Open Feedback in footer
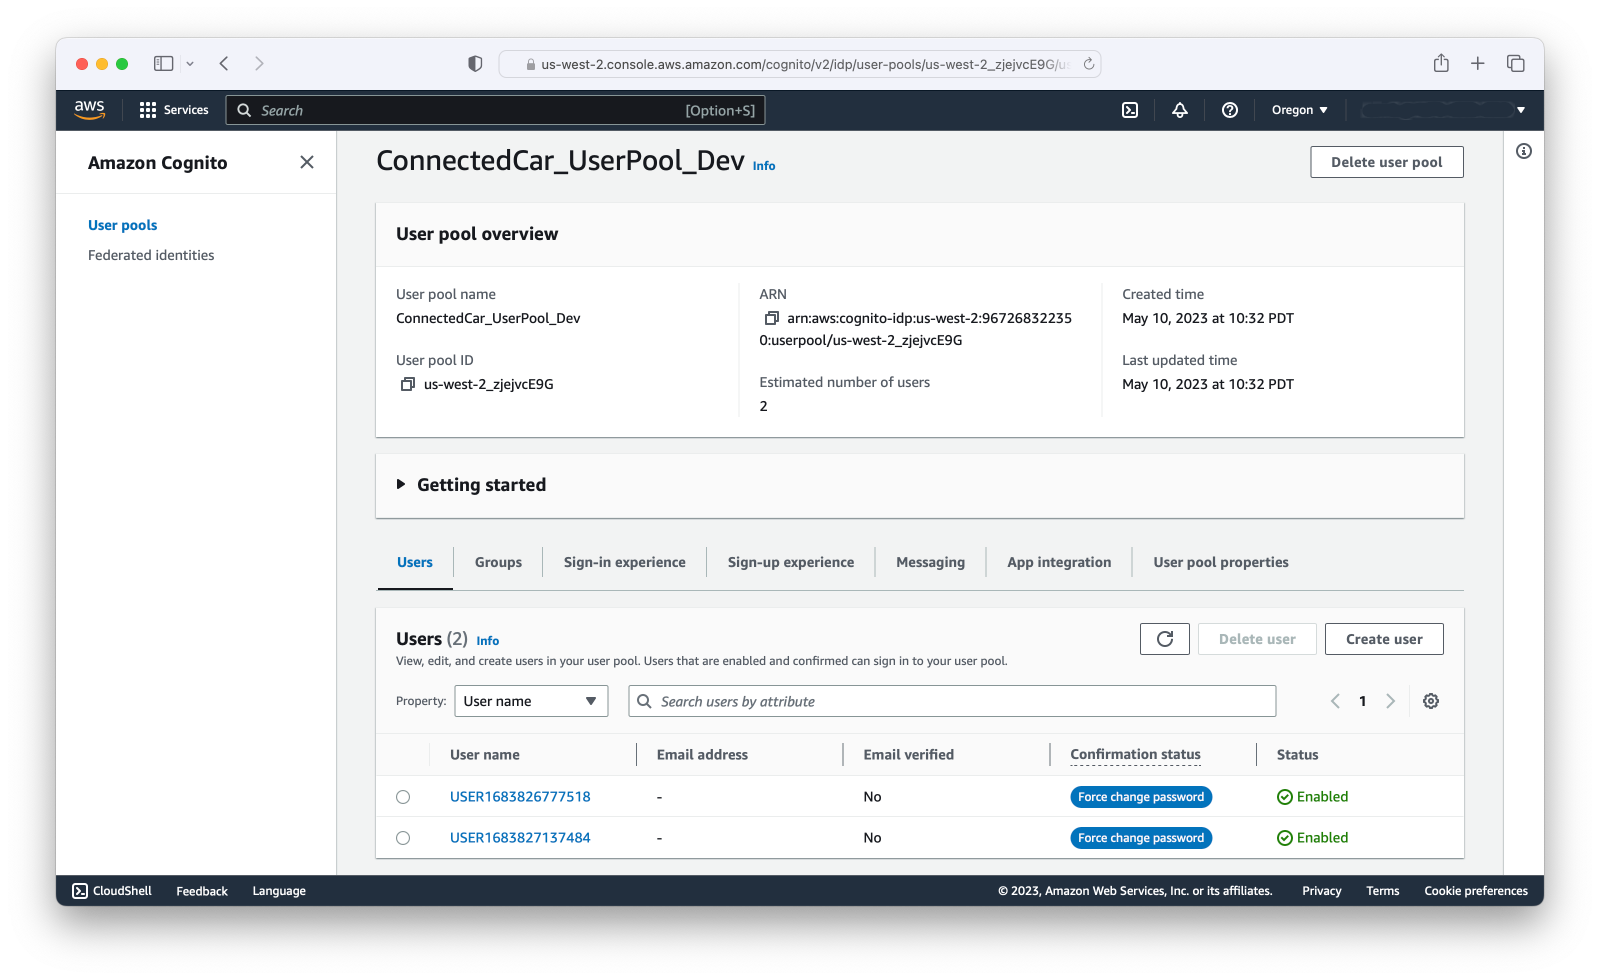 coord(202,891)
